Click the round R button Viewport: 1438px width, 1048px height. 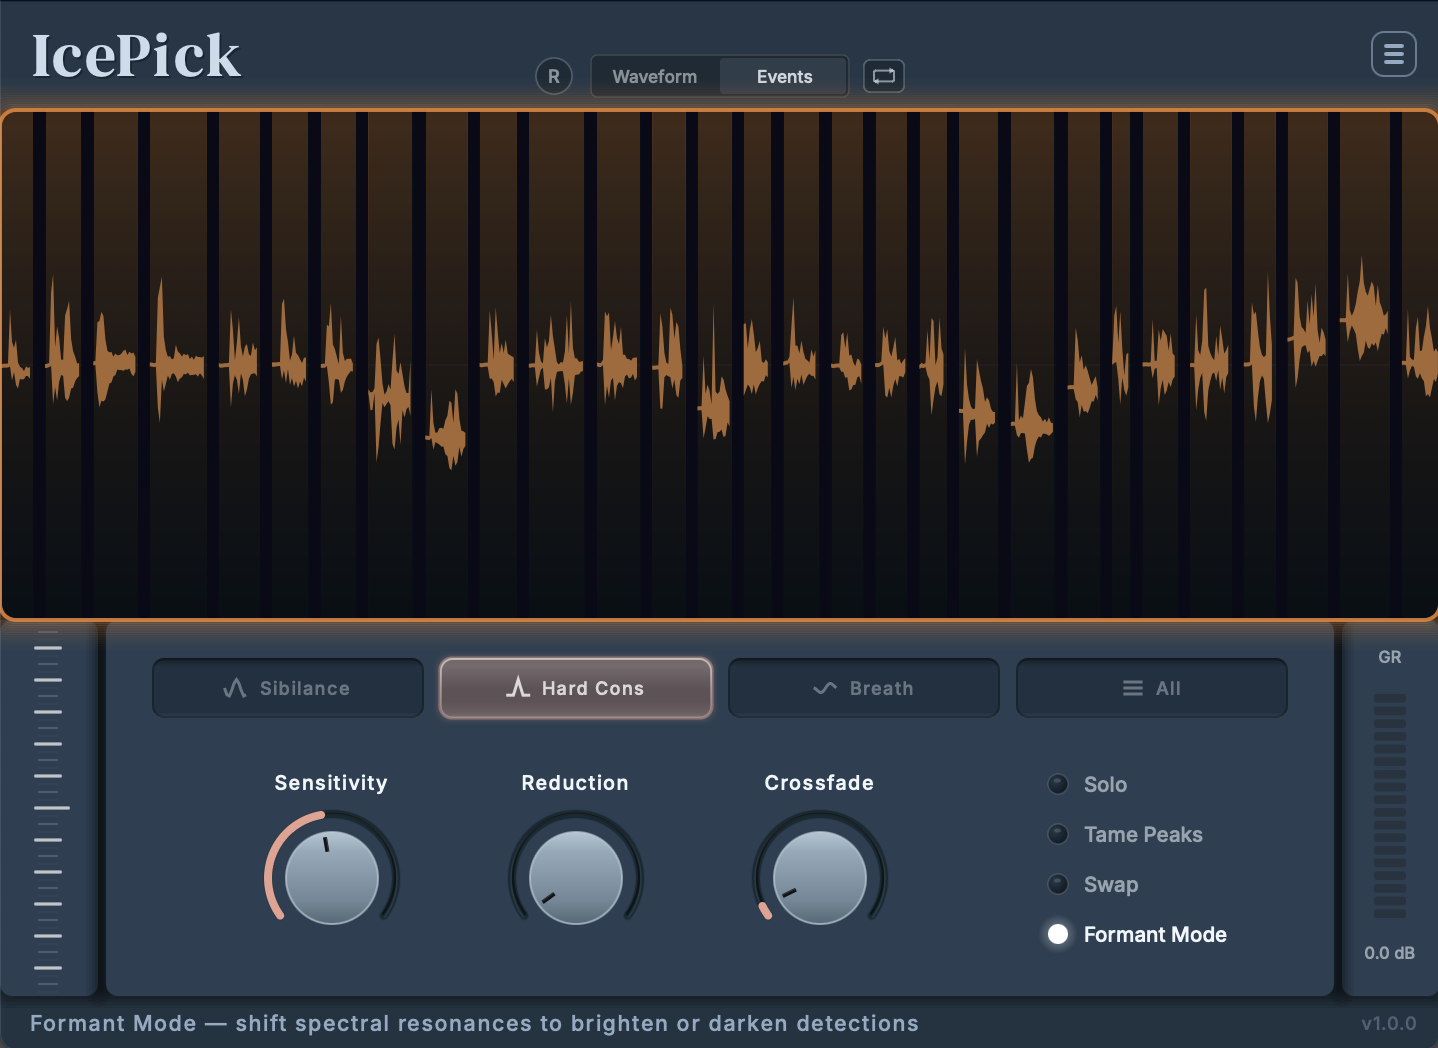coord(554,76)
